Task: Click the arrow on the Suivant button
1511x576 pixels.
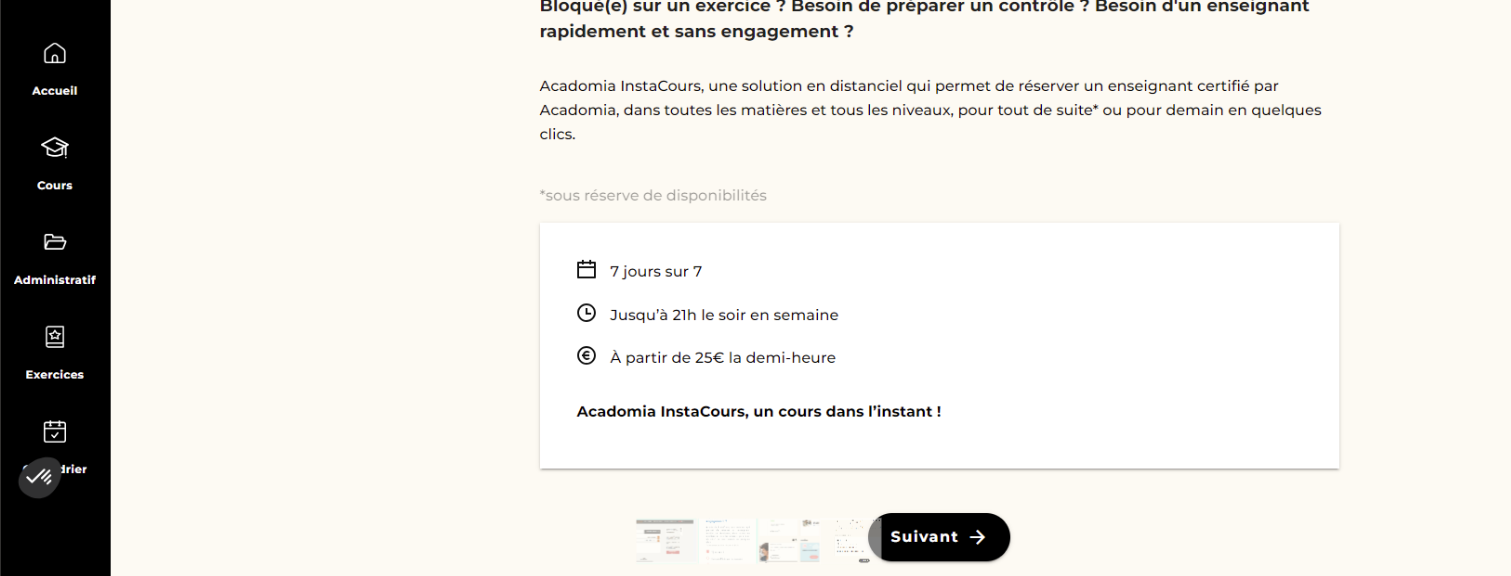Action: 978,537
